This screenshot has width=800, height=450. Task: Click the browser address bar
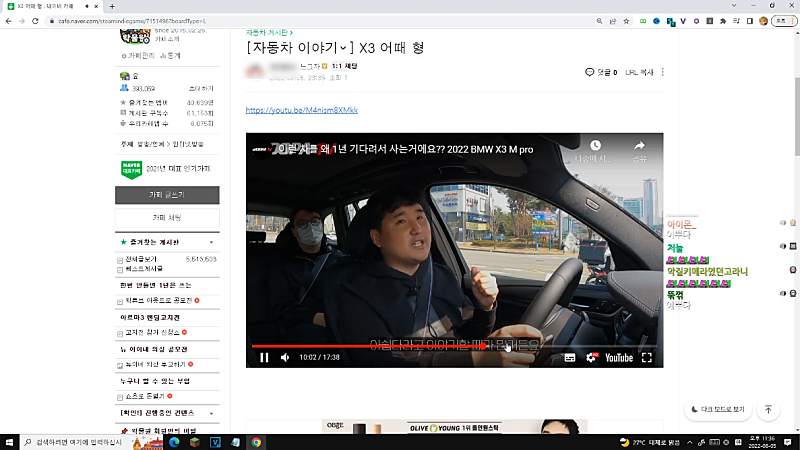click(x=321, y=21)
